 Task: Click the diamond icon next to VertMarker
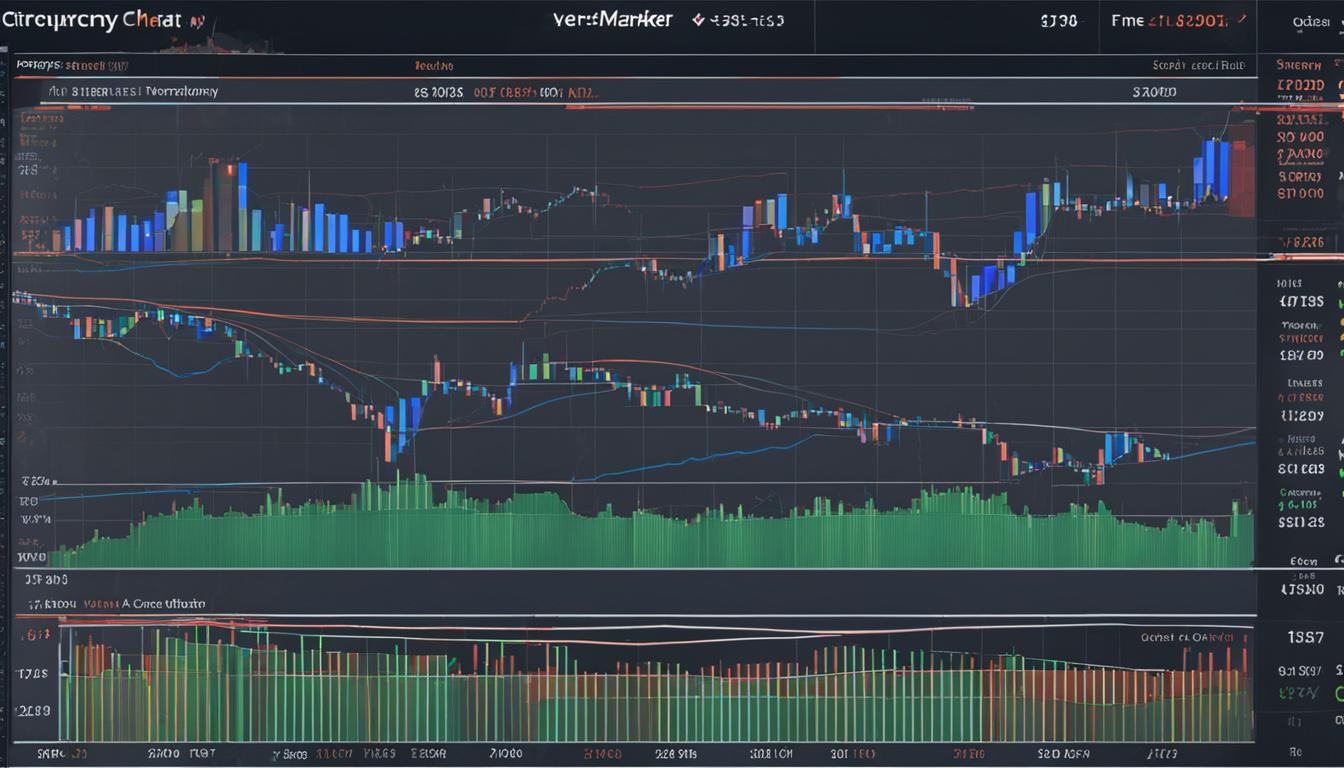pos(698,20)
